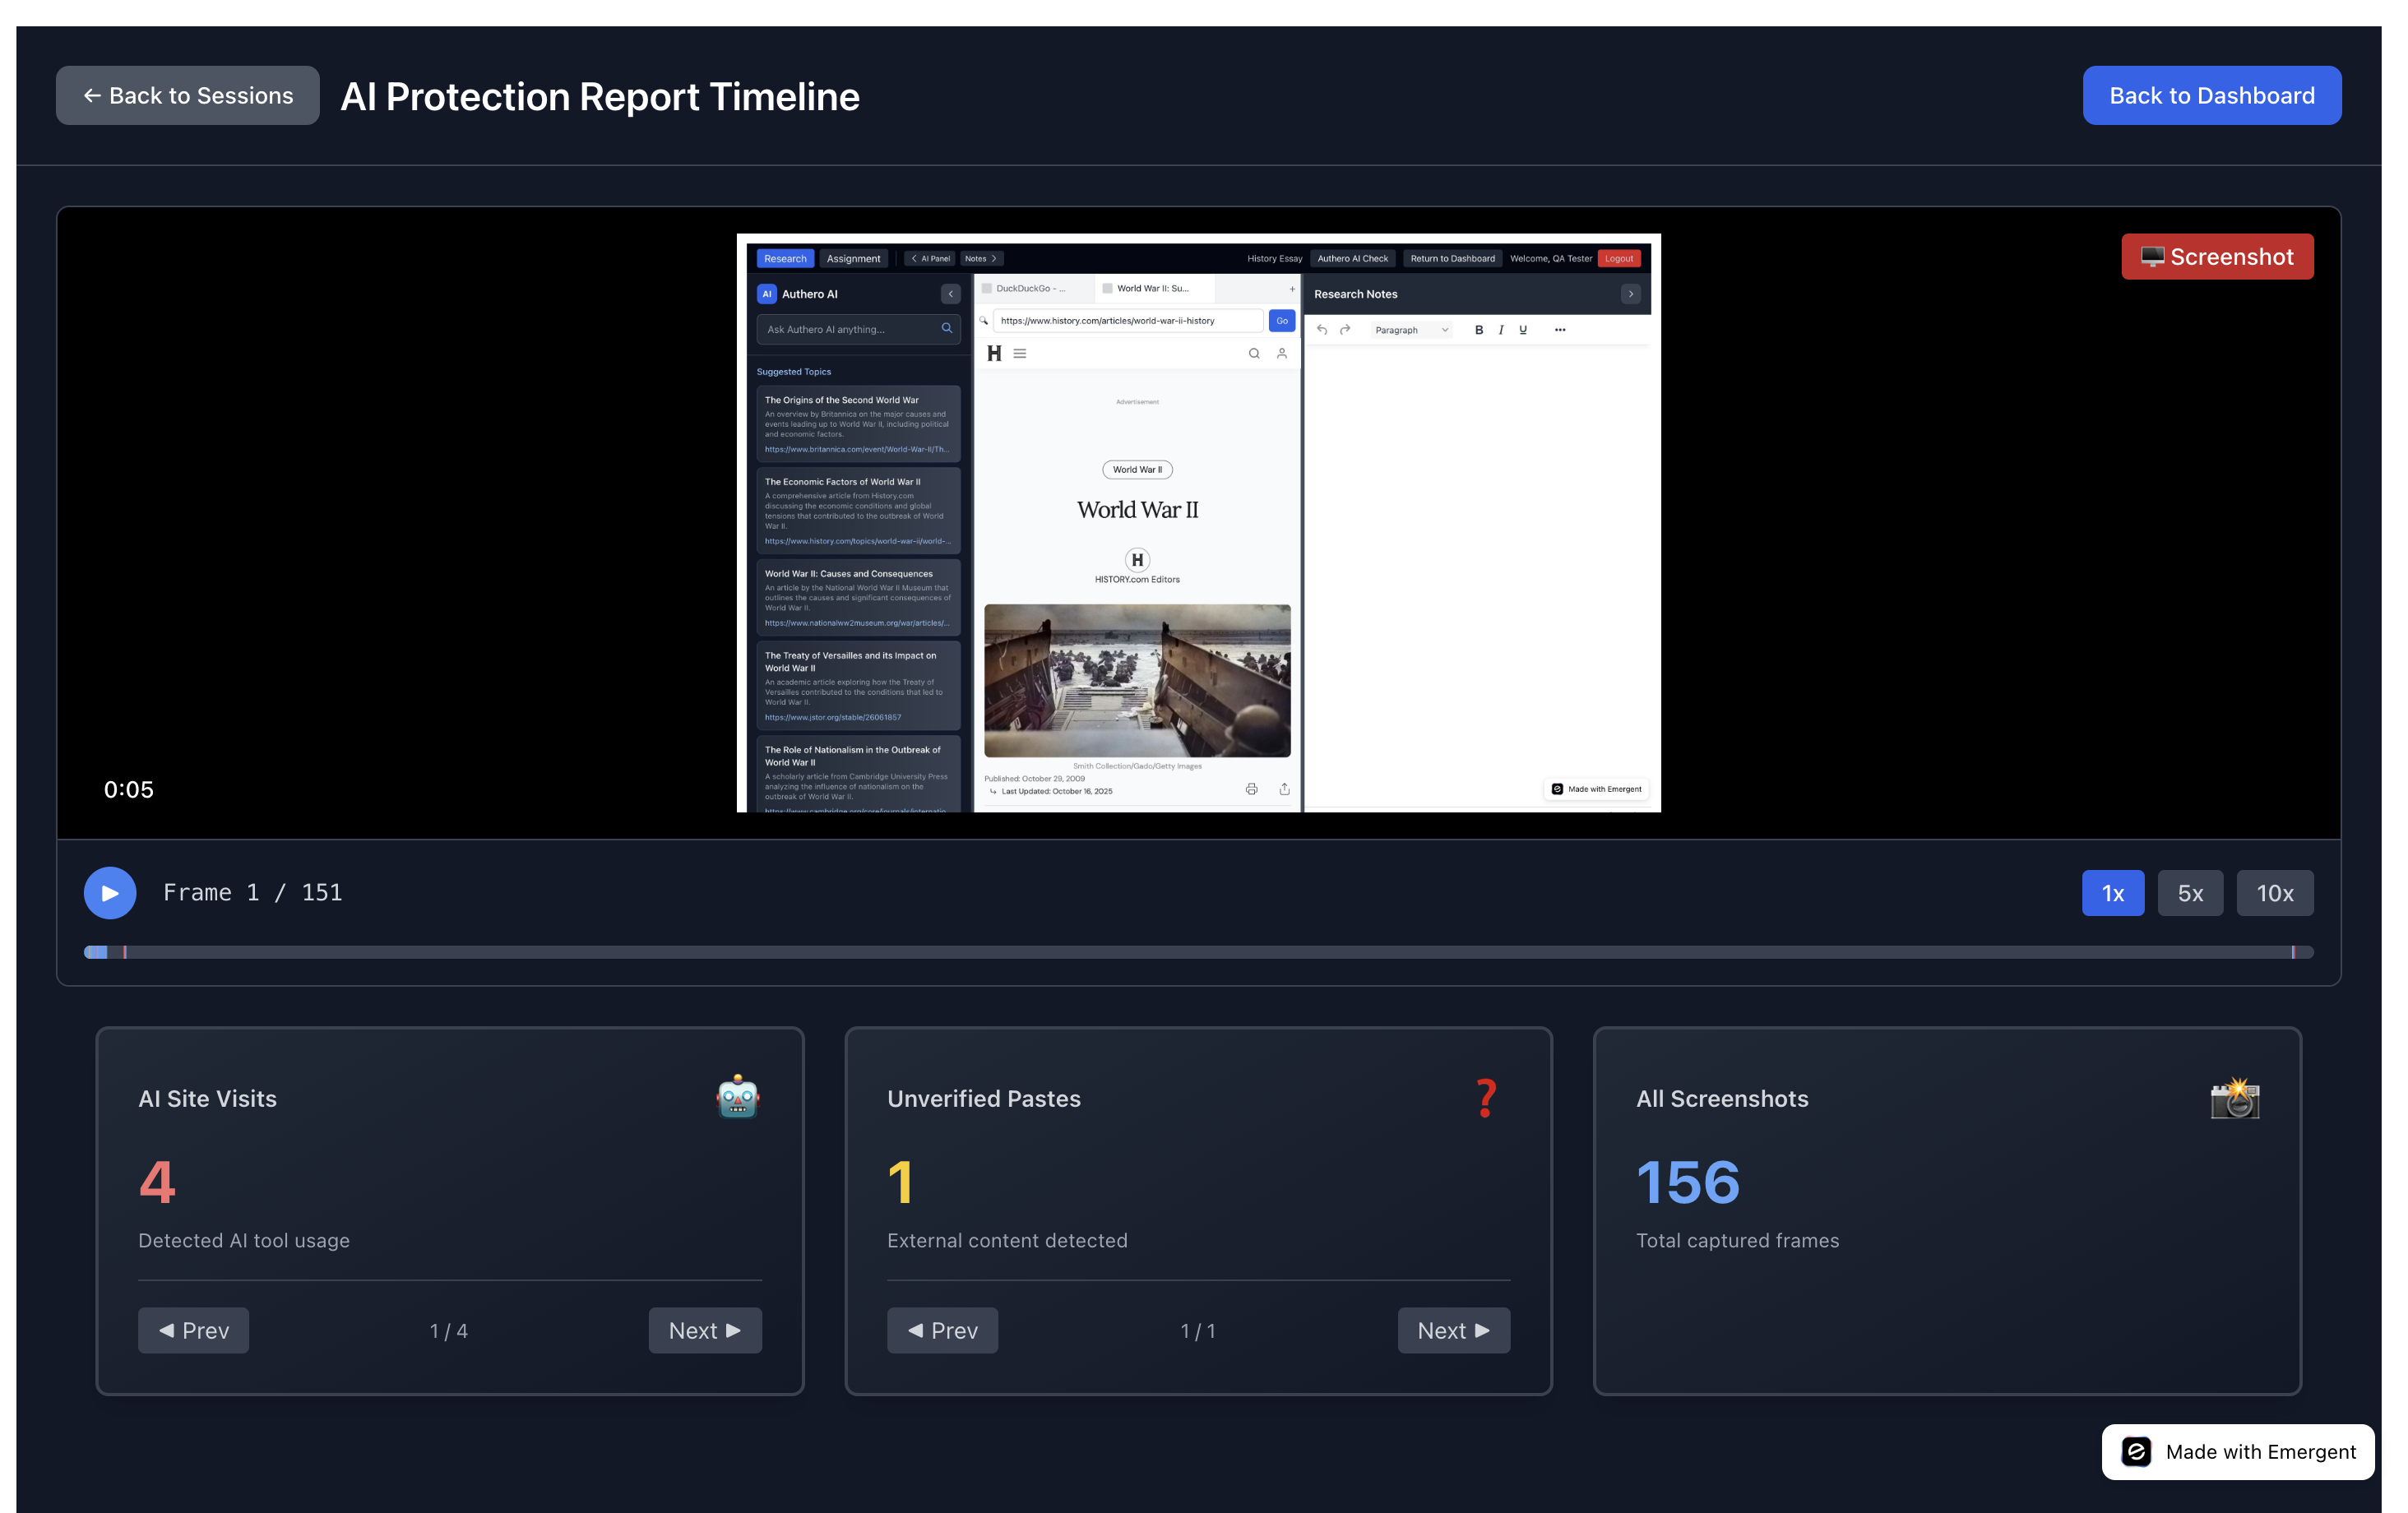Image resolution: width=2408 pixels, height=1513 pixels.
Task: Set playback speed to 5x
Action: click(x=2189, y=893)
